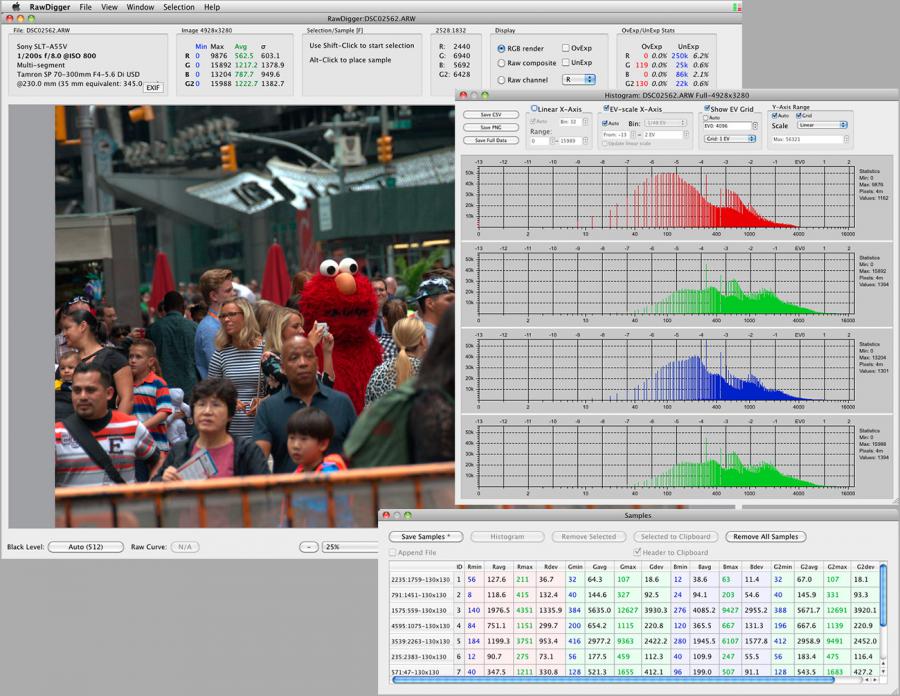This screenshot has width=900, height=696.
Task: Click the zoom out minus button
Action: (x=309, y=547)
